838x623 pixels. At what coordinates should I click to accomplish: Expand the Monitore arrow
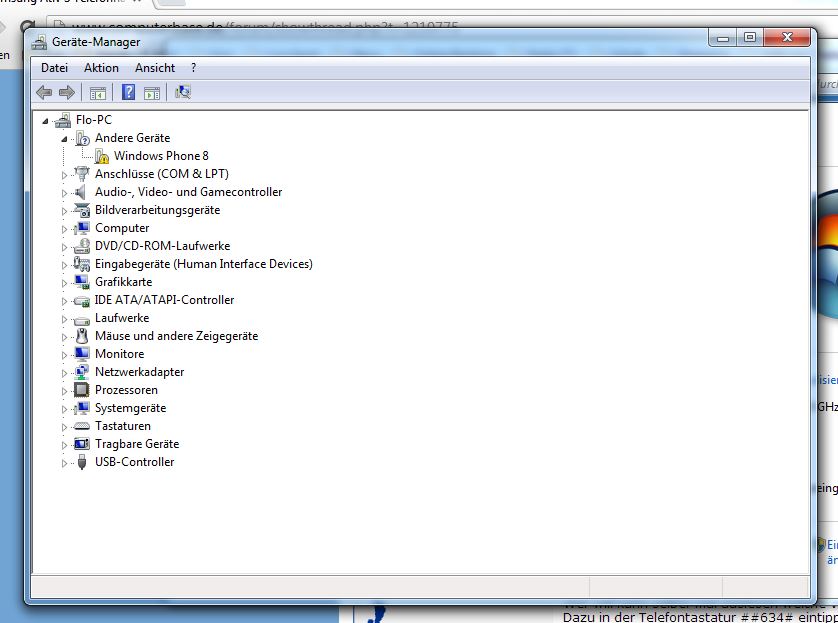(x=64, y=355)
